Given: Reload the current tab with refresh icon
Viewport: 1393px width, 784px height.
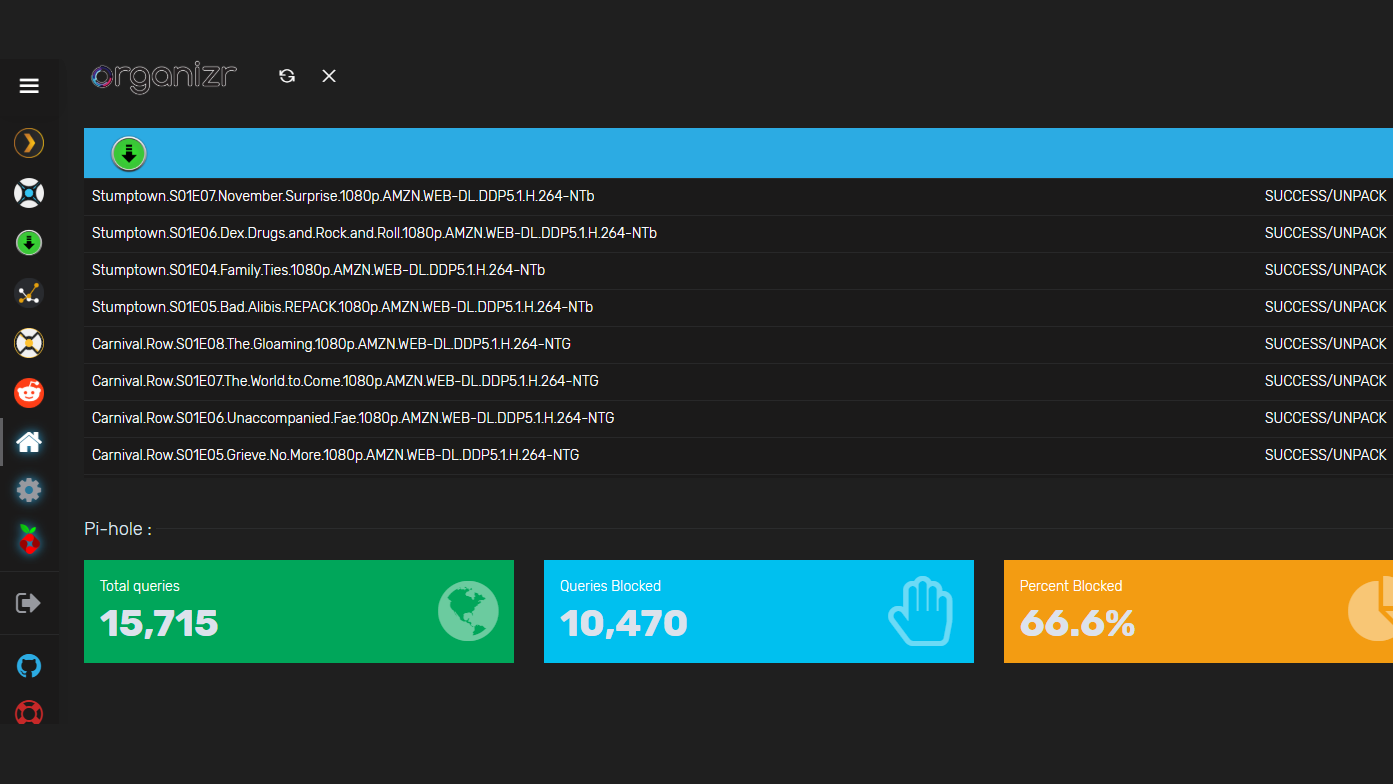Looking at the screenshot, I should pos(287,76).
